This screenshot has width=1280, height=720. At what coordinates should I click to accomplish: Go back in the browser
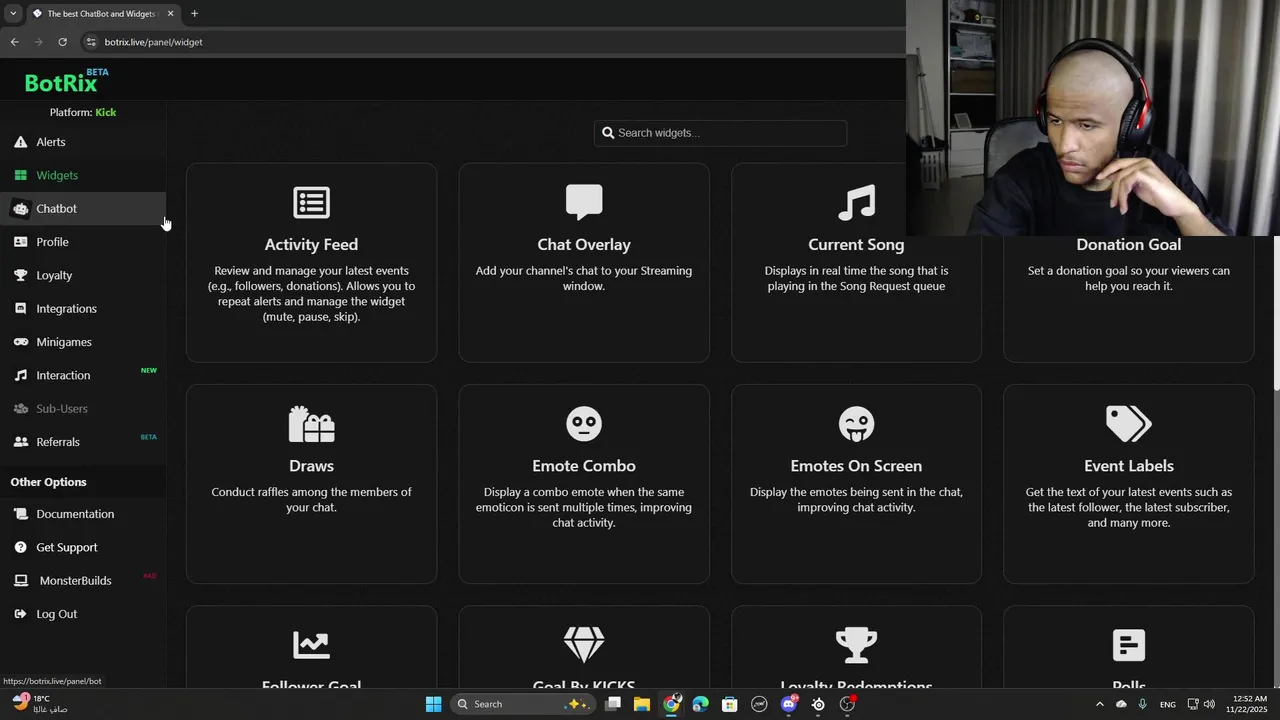pos(14,42)
